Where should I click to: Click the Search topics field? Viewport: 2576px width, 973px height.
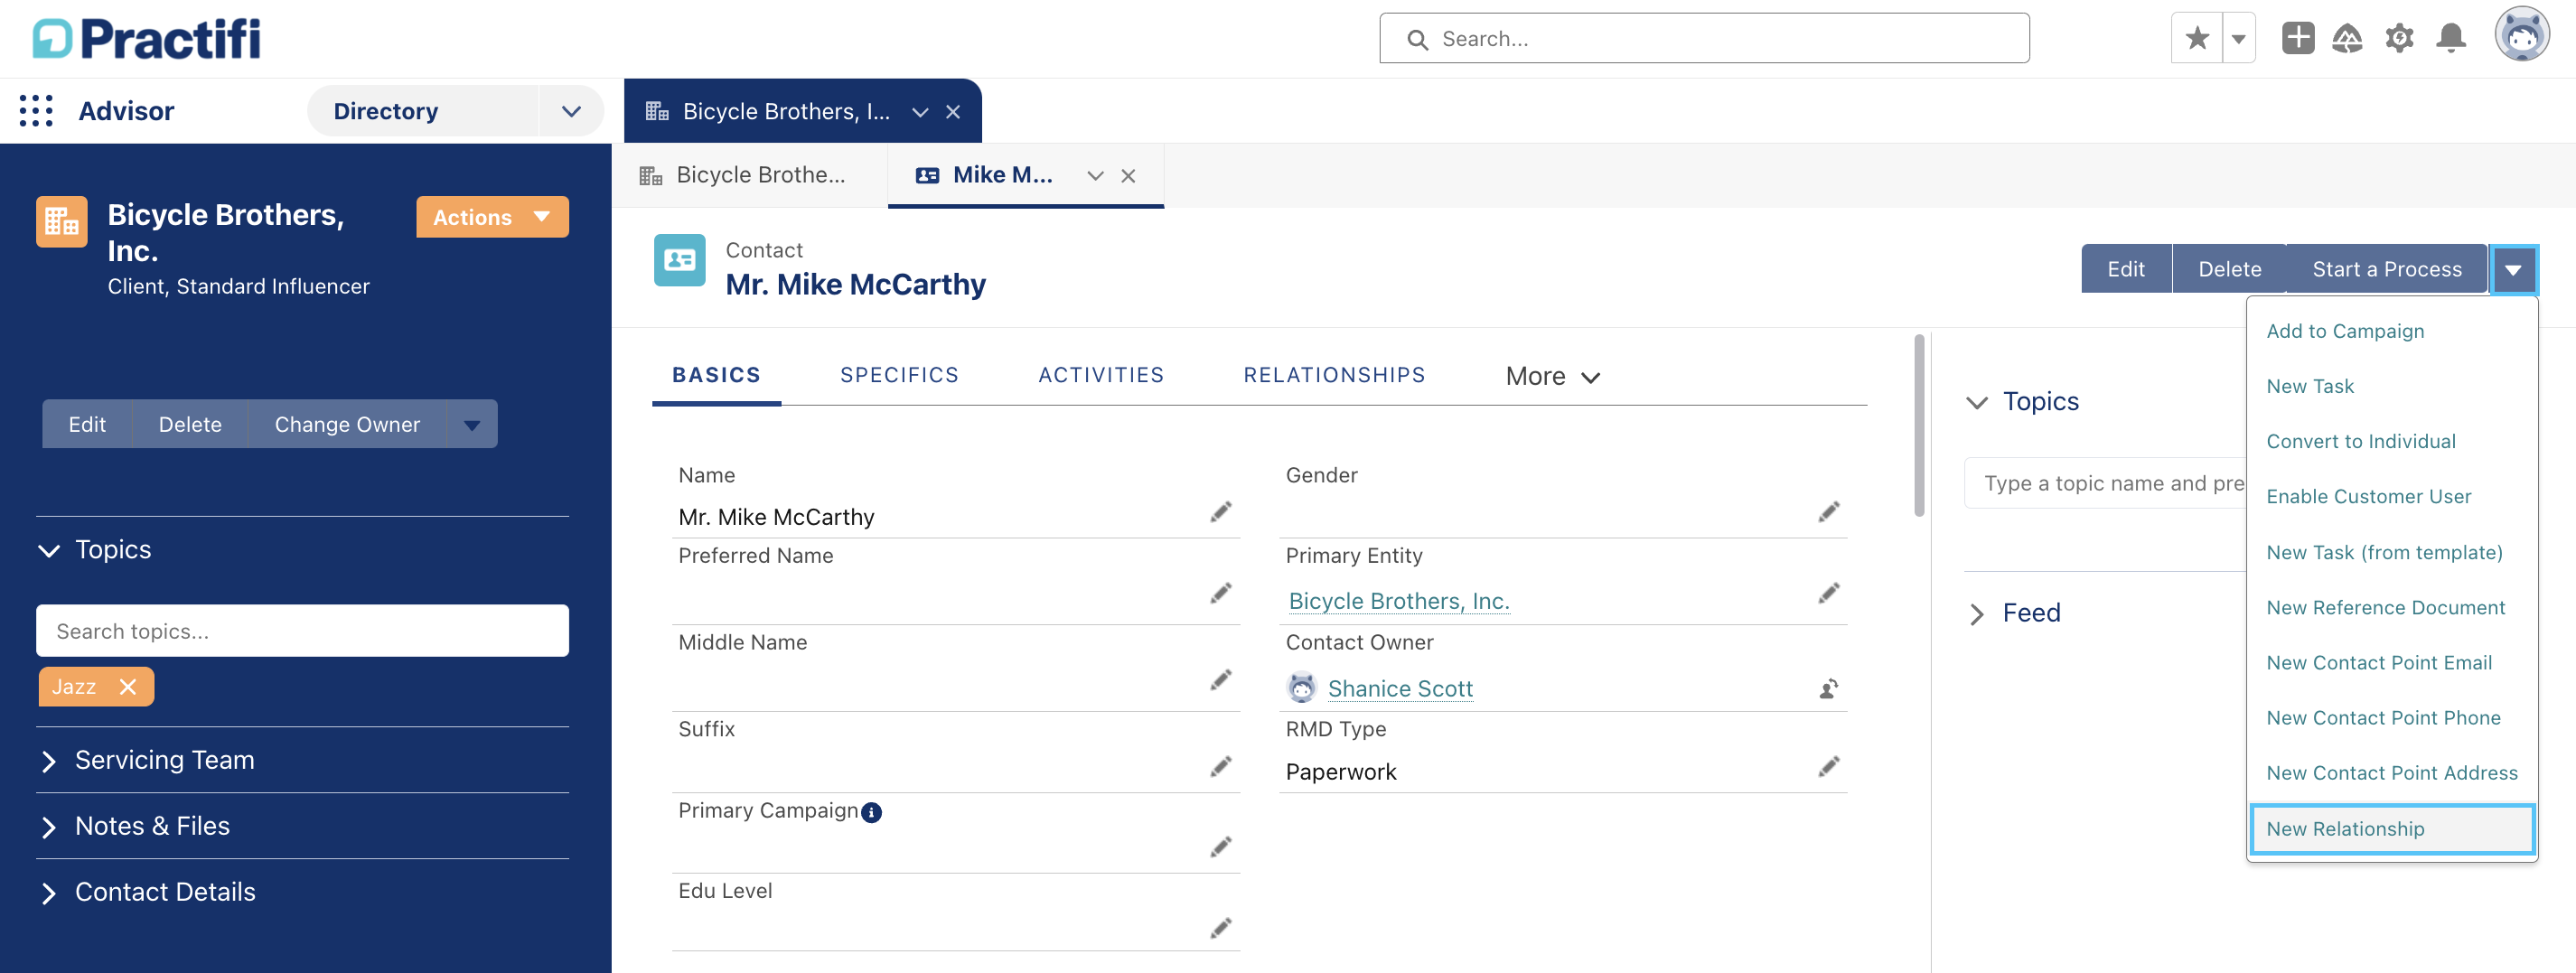[302, 631]
